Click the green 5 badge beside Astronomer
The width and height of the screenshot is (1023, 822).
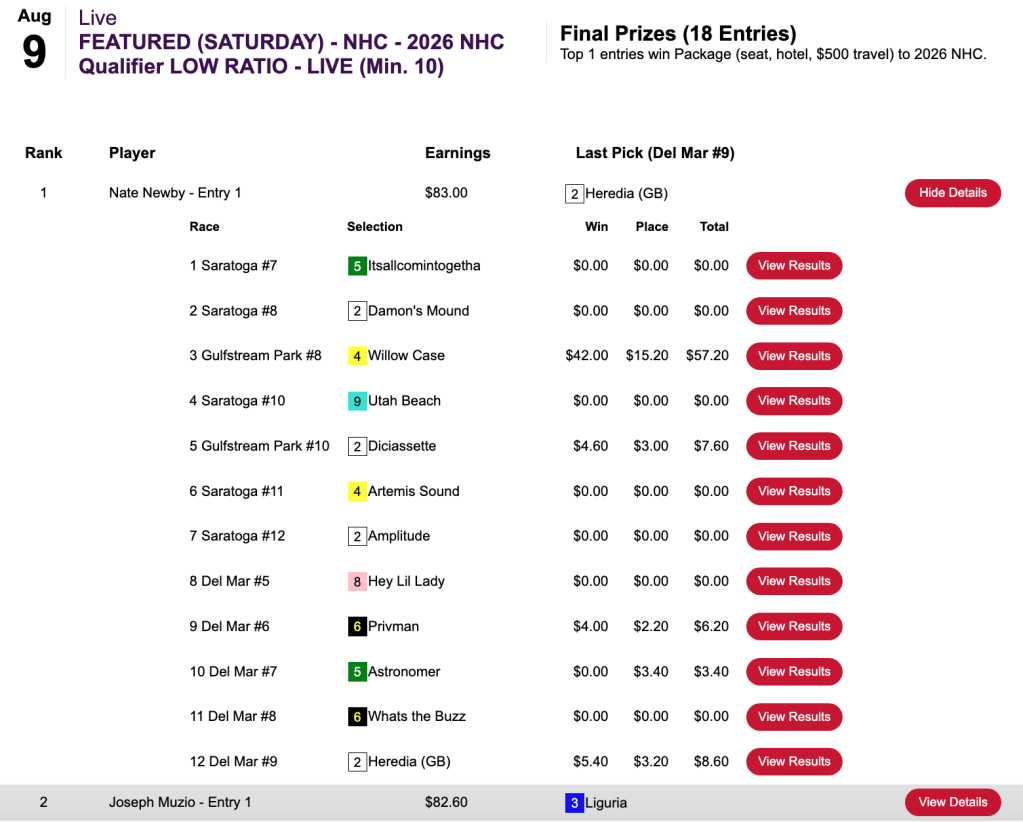click(357, 671)
